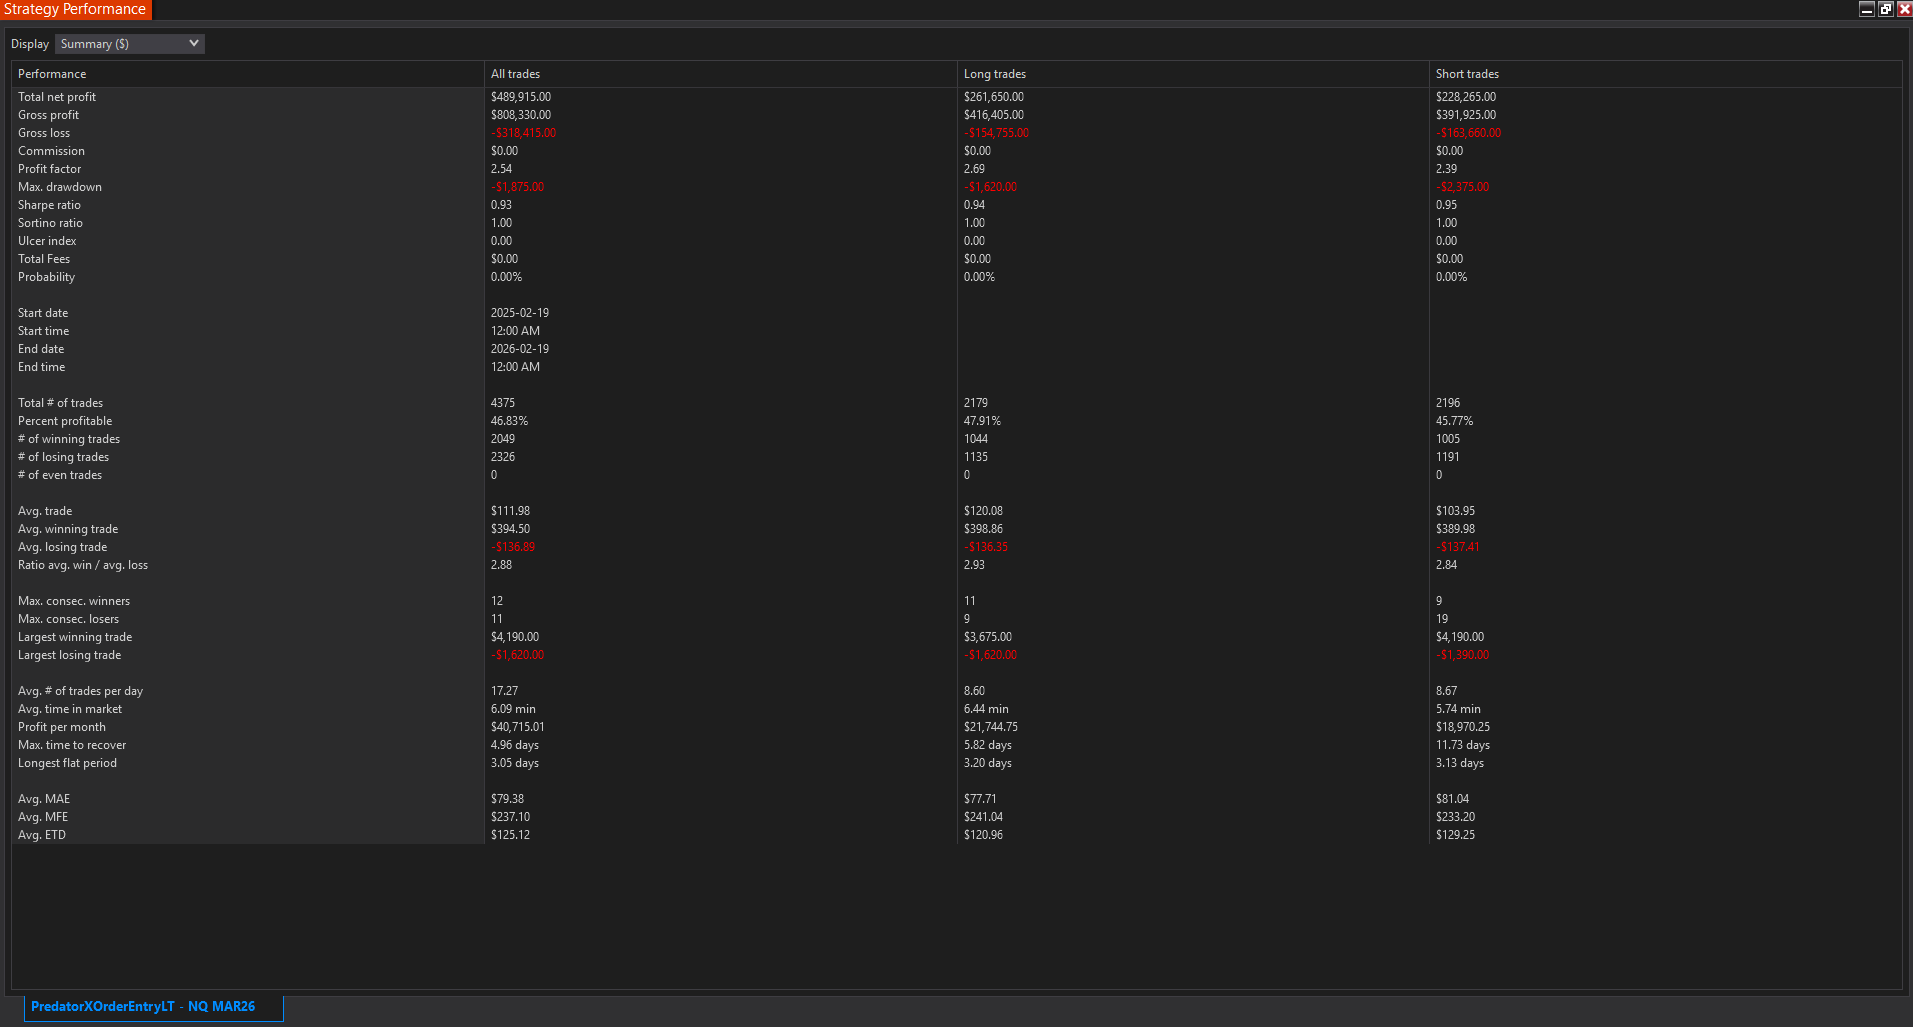Click the Short trades column header
Image resolution: width=1913 pixels, height=1027 pixels.
click(x=1467, y=74)
